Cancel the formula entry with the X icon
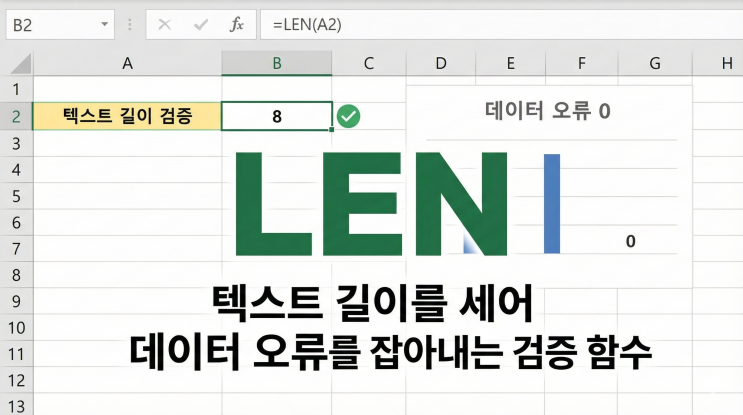The height and width of the screenshot is (415, 743). [x=164, y=24]
